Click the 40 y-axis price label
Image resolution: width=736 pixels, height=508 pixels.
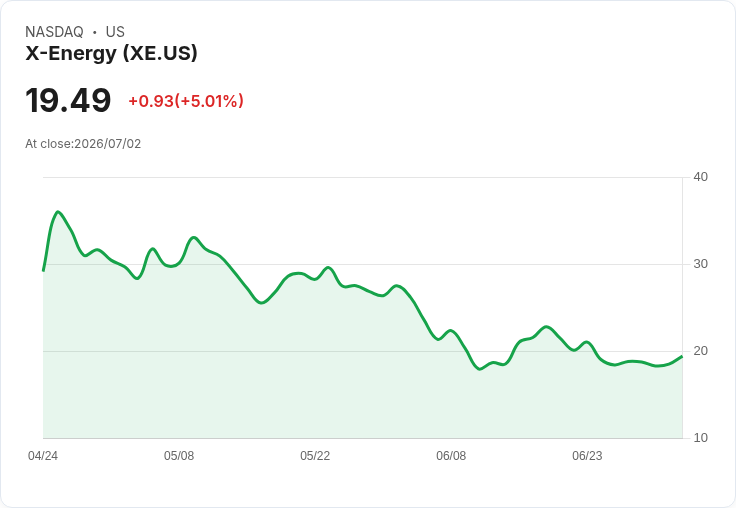point(700,177)
